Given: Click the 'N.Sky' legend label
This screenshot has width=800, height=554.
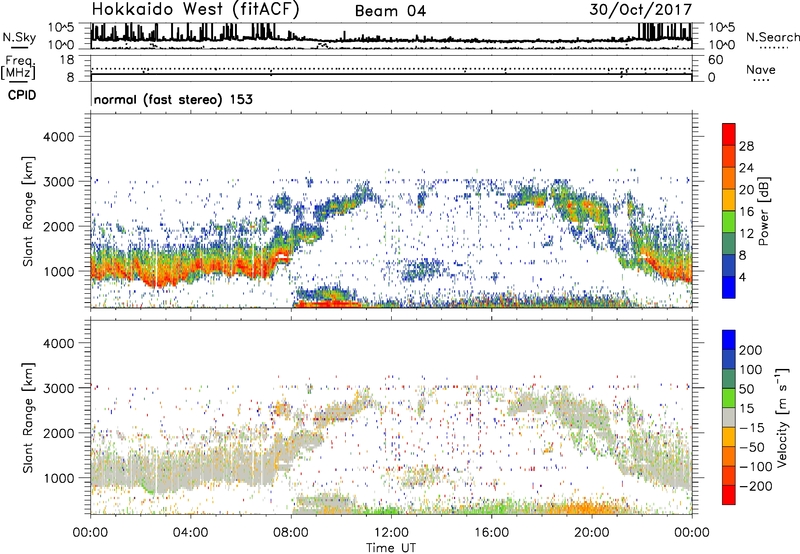Looking at the screenshot, I should coord(19,37).
